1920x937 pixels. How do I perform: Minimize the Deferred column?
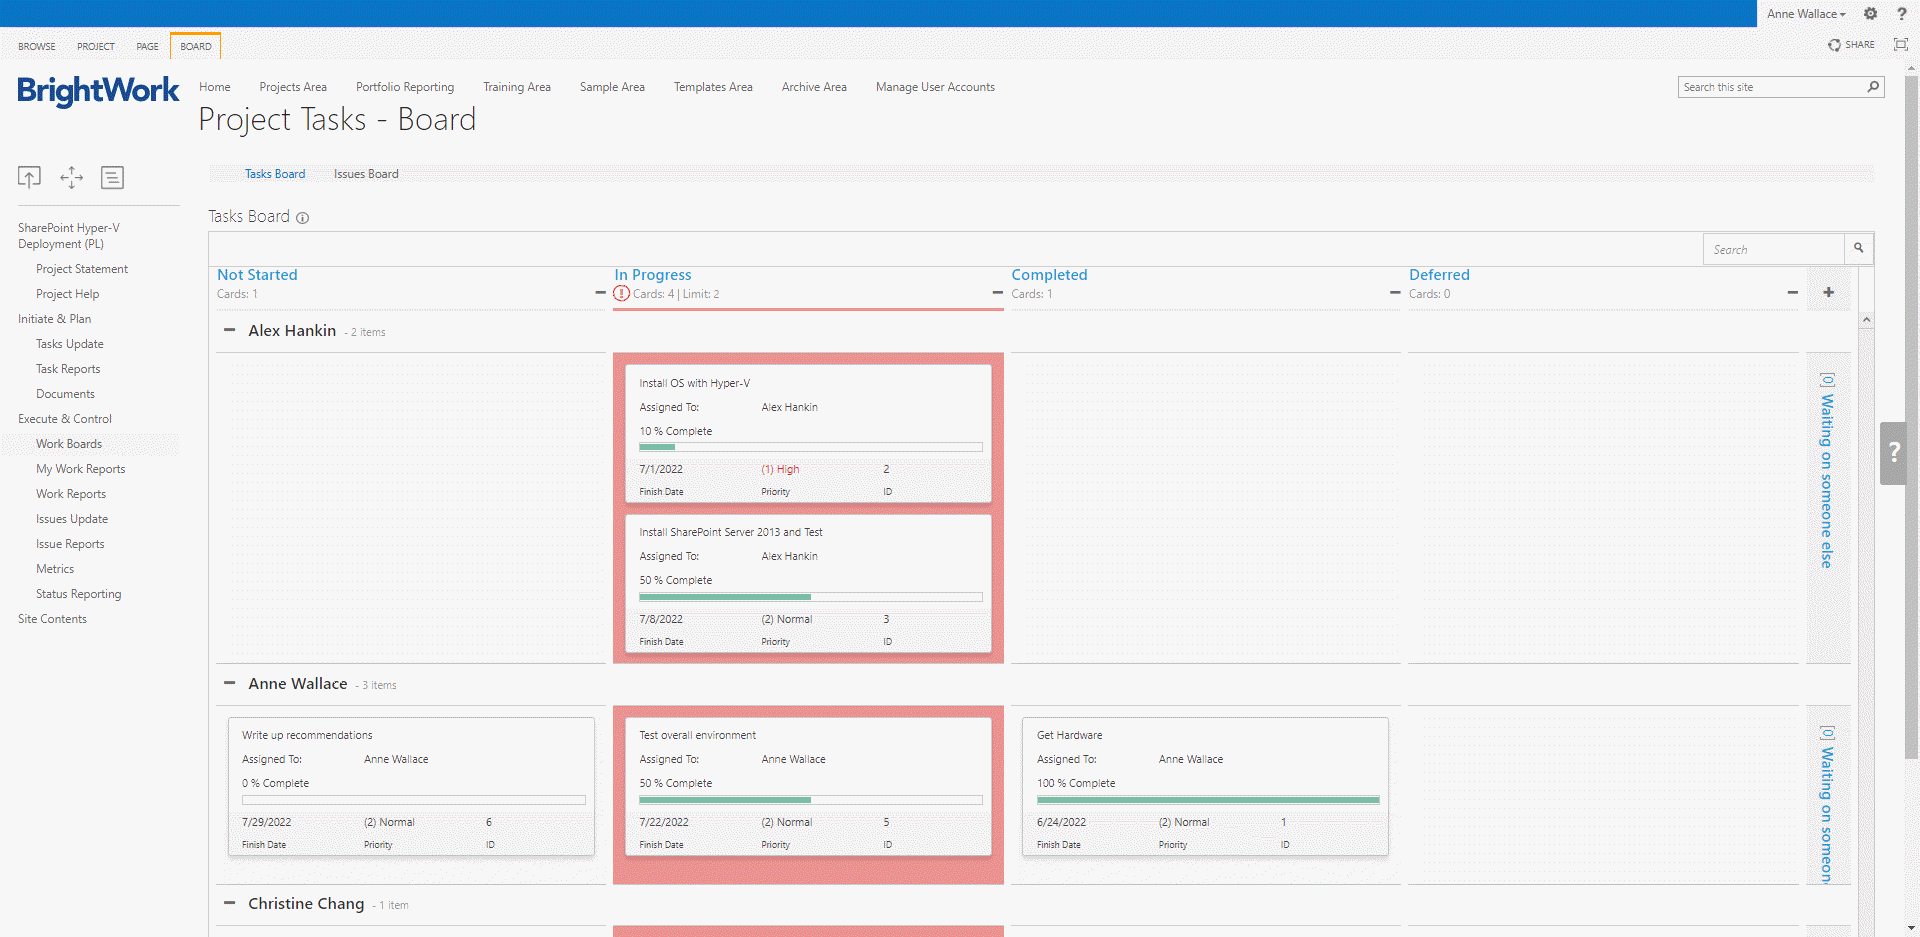(1792, 293)
